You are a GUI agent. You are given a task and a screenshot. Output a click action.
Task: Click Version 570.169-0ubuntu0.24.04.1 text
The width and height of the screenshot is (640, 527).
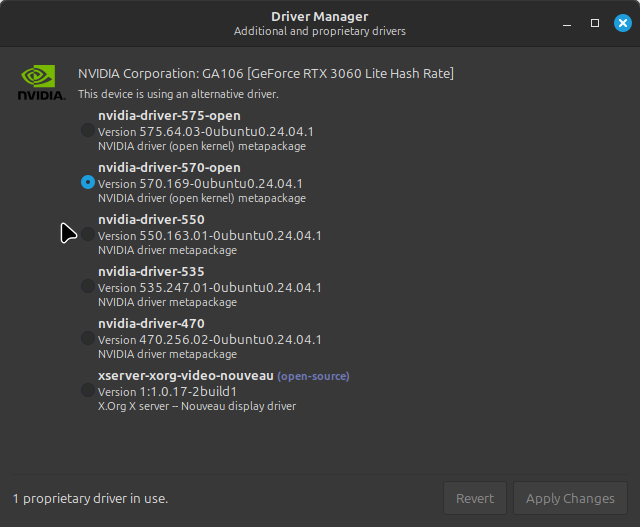point(200,184)
